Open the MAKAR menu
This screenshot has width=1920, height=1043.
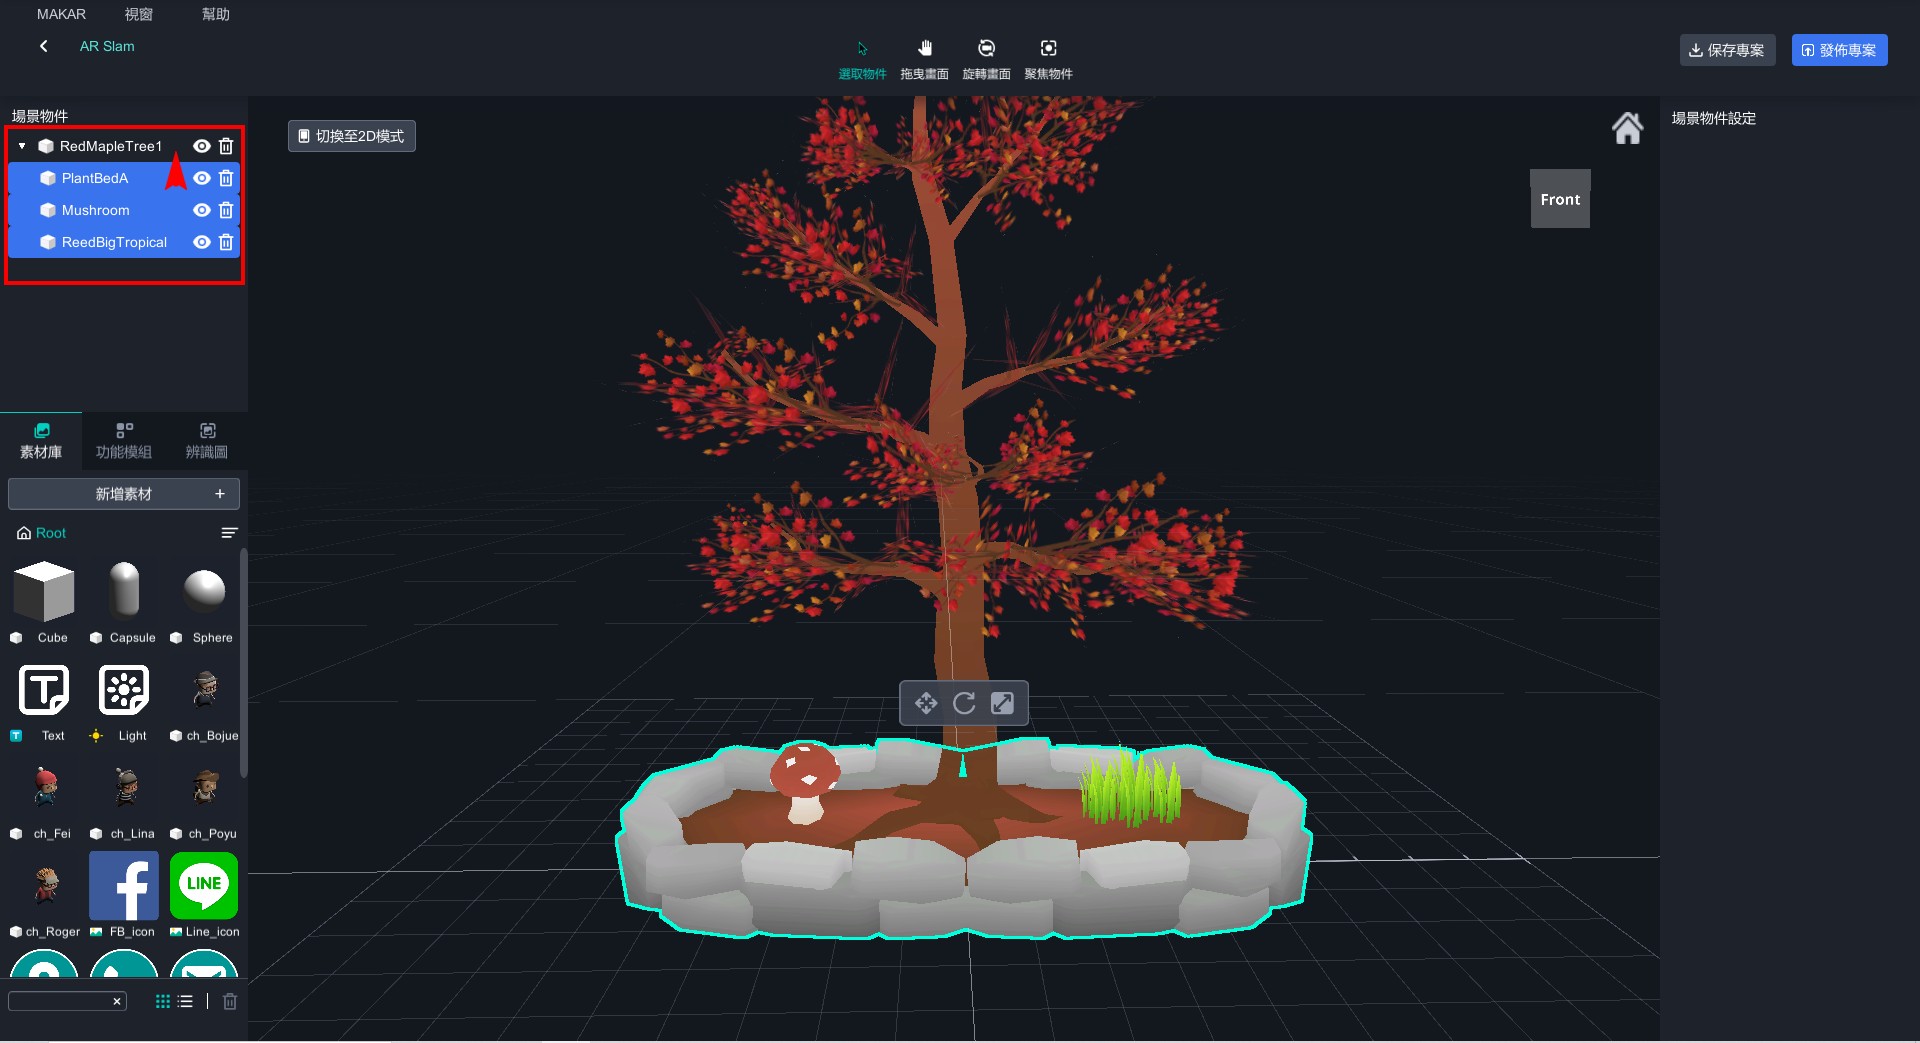[x=61, y=14]
